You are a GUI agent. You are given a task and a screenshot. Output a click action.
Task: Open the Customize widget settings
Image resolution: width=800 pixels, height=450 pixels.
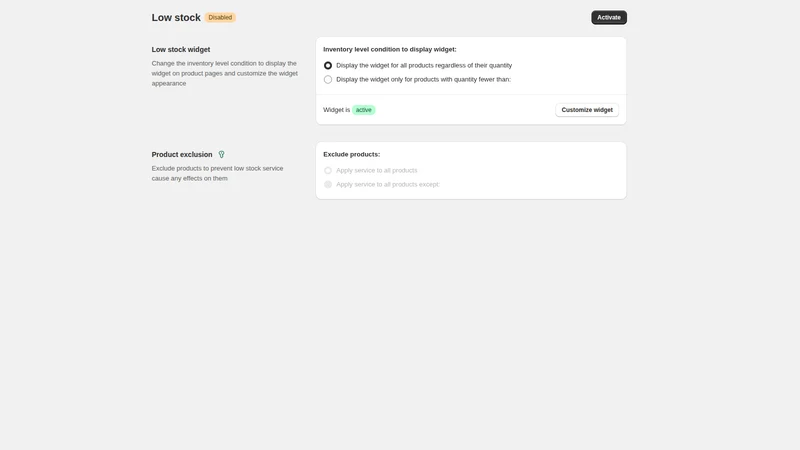(x=587, y=110)
